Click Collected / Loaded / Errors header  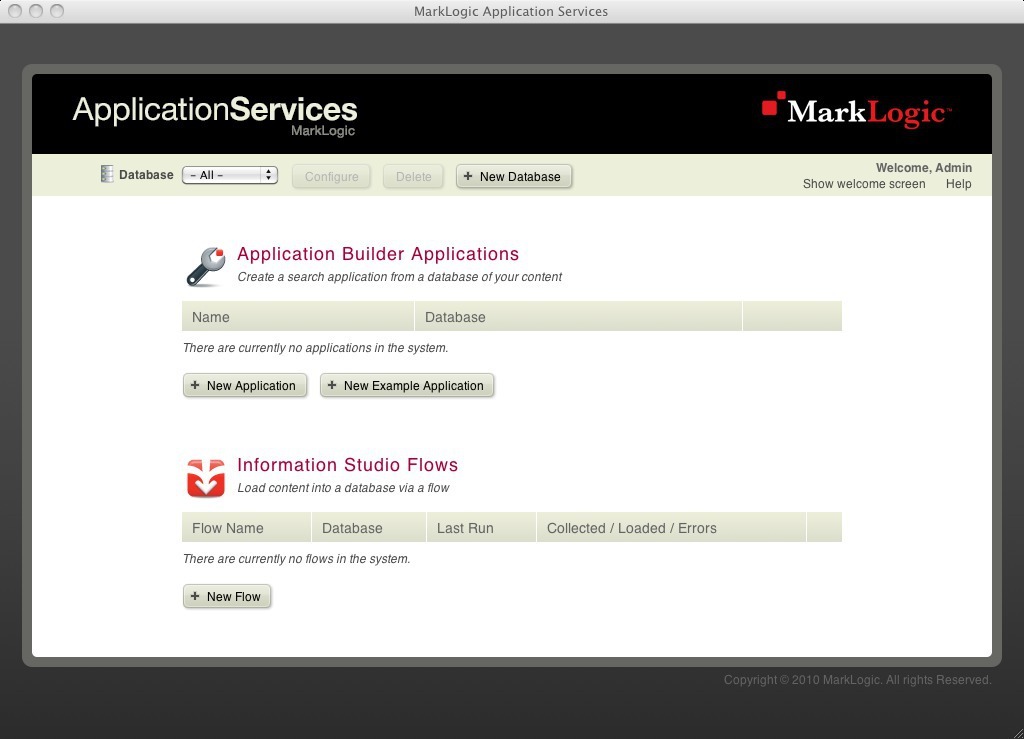(x=671, y=527)
